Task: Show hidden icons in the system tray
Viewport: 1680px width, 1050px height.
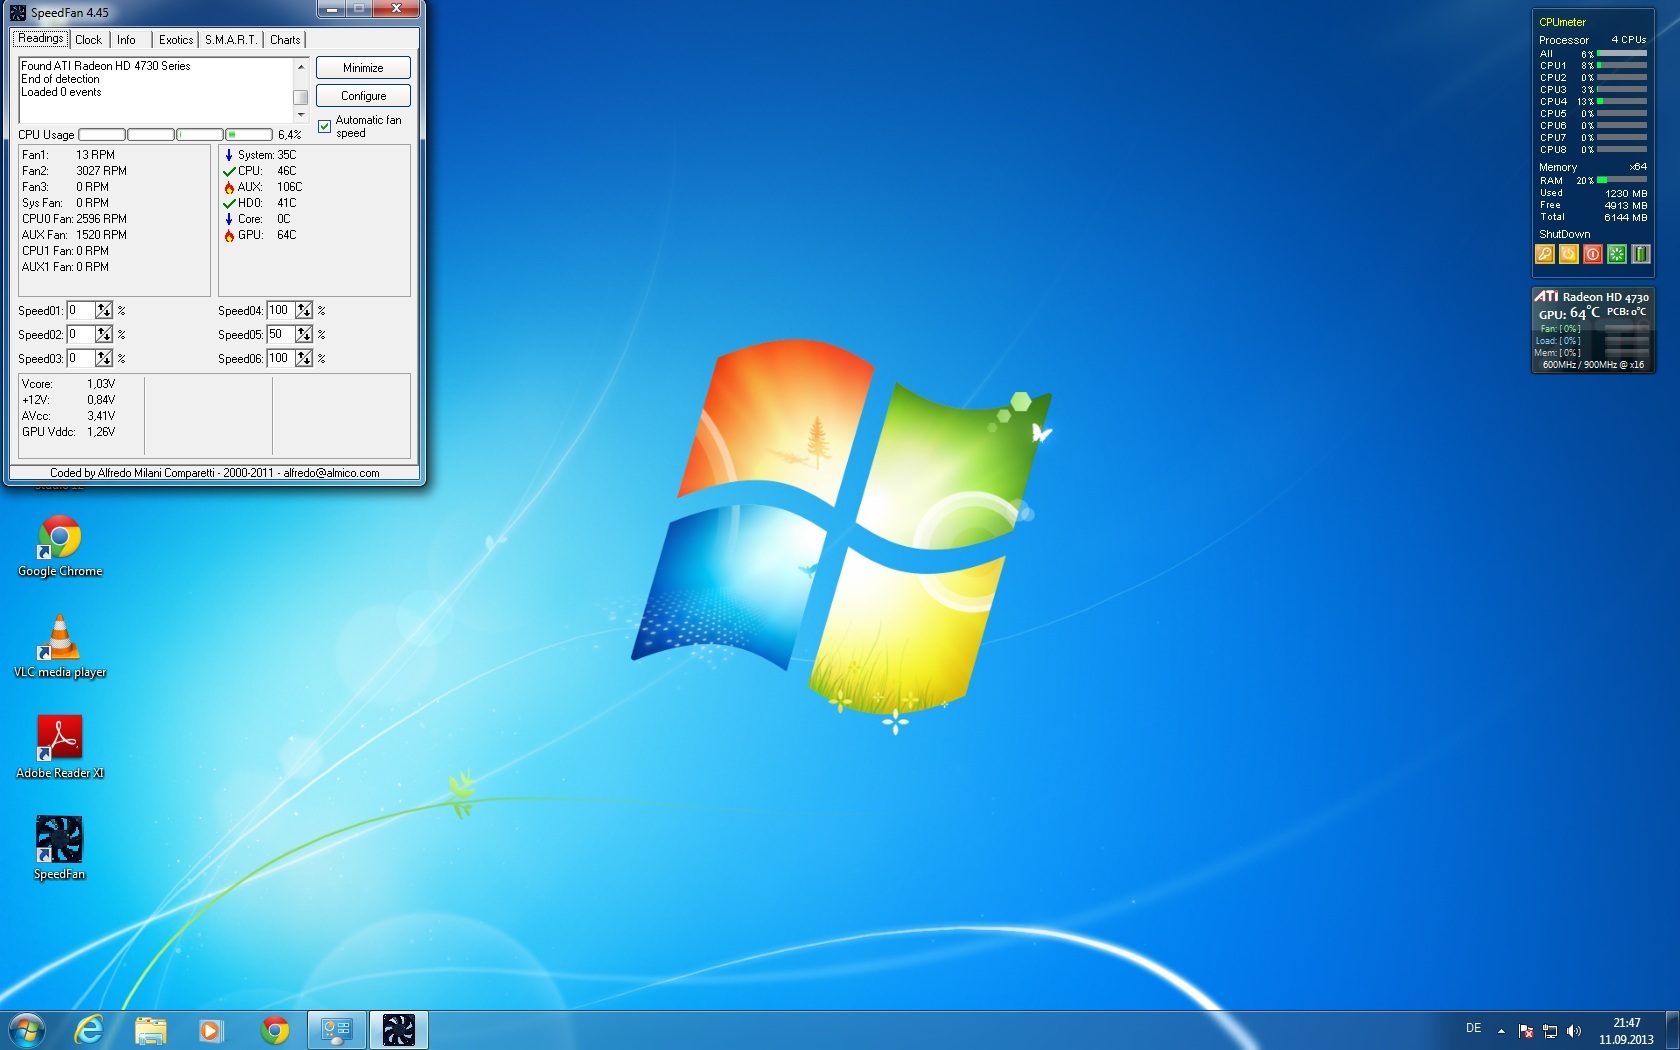Action: pos(1501,1031)
